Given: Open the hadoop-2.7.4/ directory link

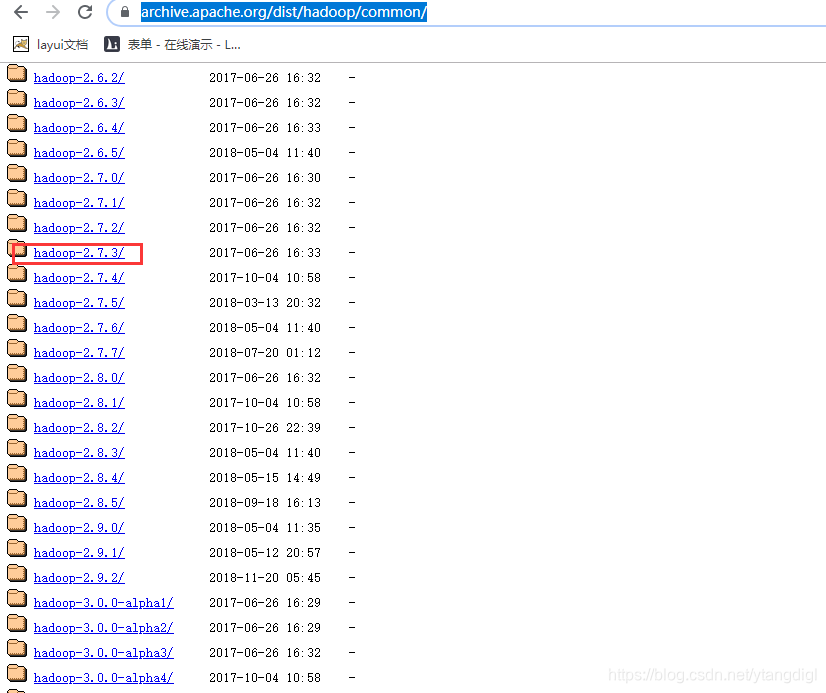Looking at the screenshot, I should coord(79,278).
